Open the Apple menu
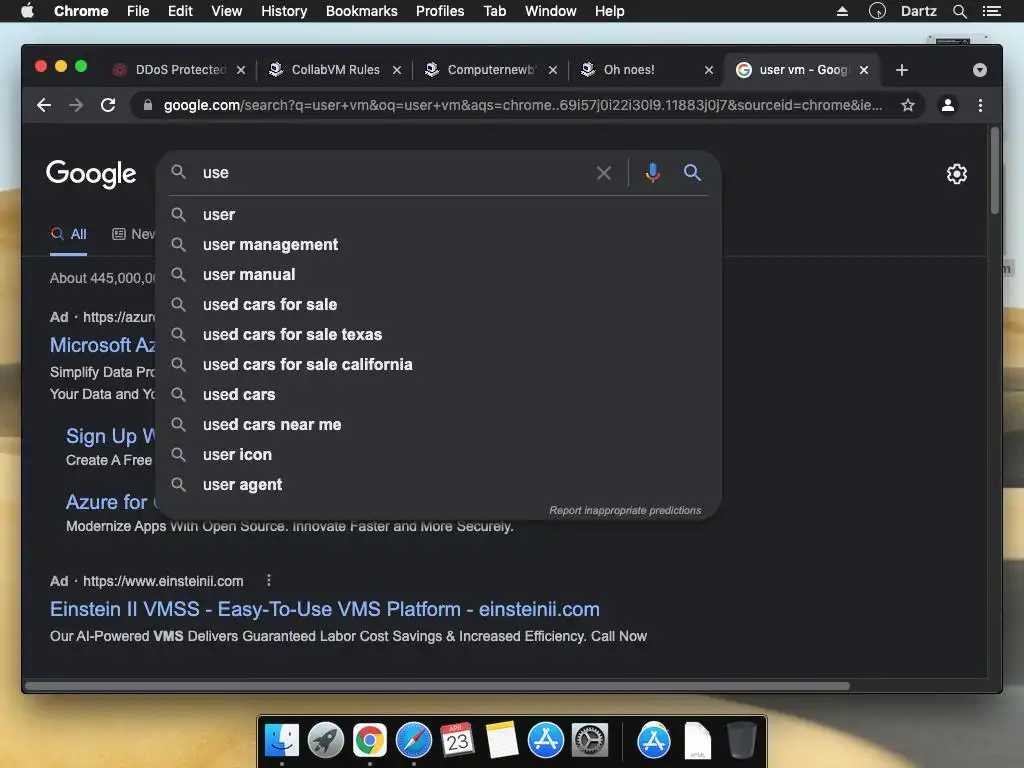 pos(27,11)
